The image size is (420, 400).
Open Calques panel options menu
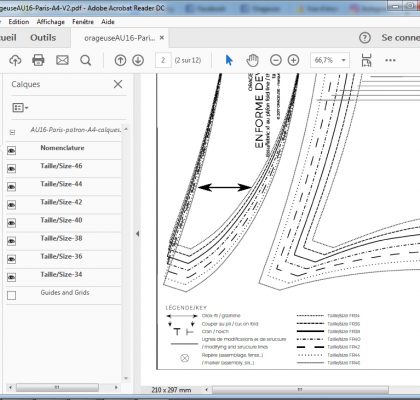(20, 108)
